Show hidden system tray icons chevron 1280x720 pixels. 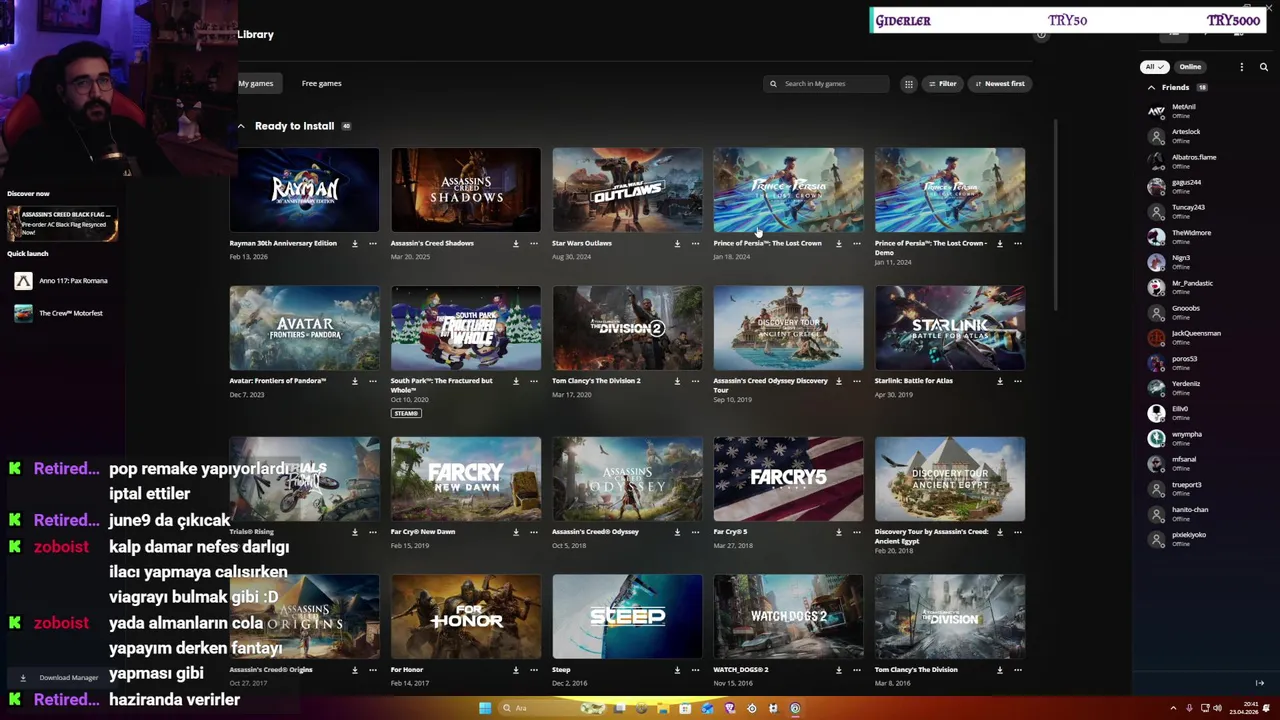tap(1173, 709)
